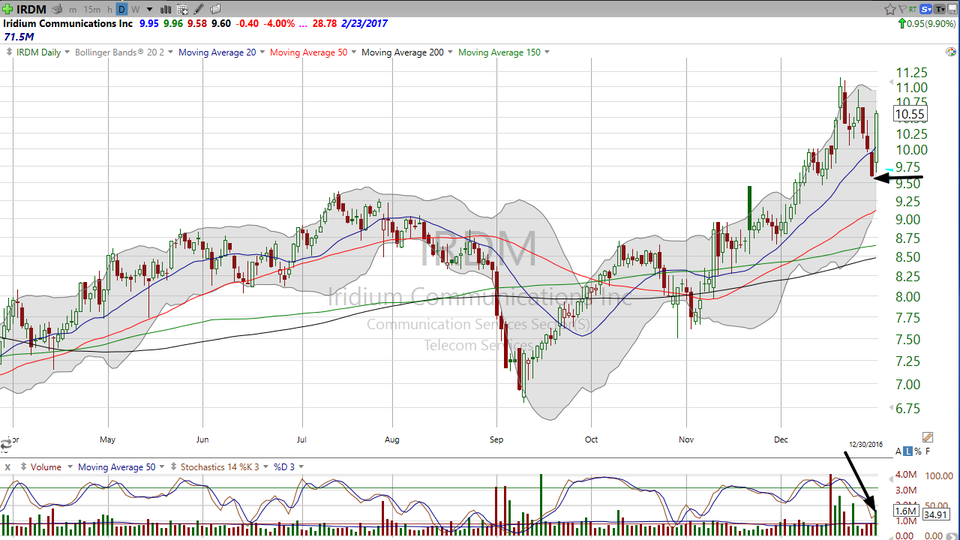Screen dimensions: 960x540
Task: Open the Stochastics 14 %K 3 dropdown
Action: click(x=266, y=467)
